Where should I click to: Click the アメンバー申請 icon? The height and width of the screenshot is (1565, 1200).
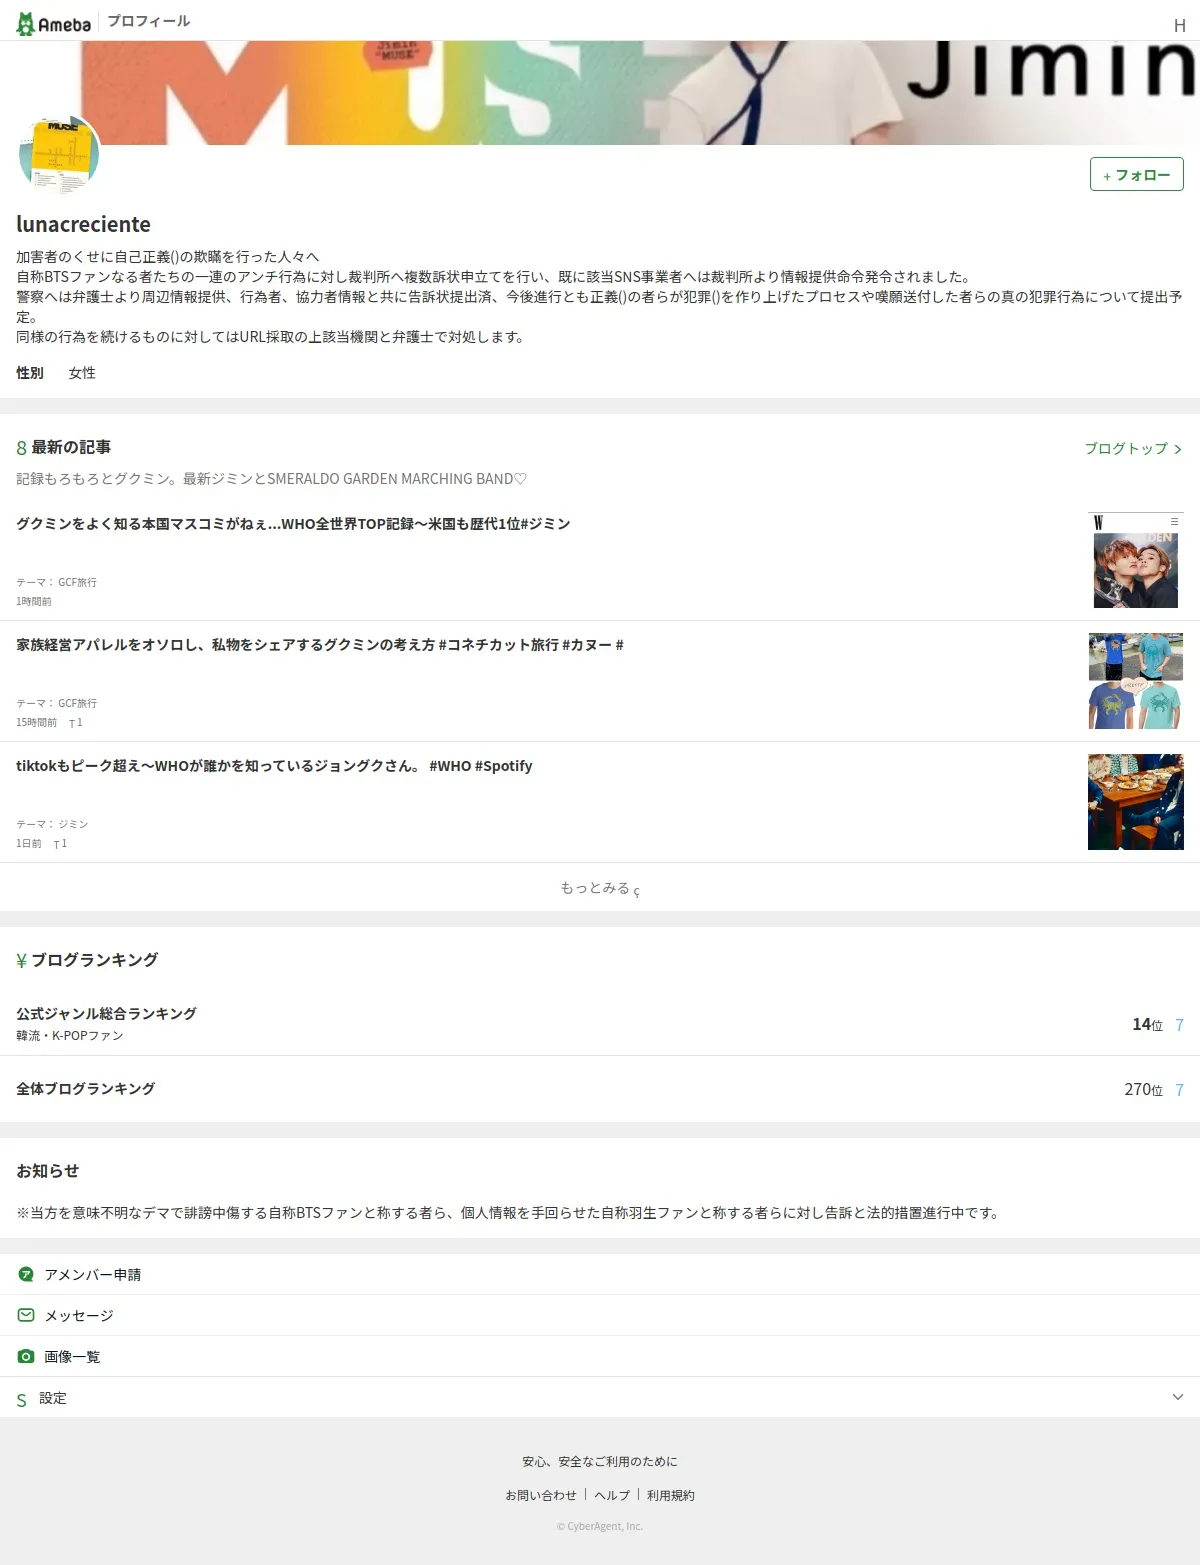[26, 1275]
